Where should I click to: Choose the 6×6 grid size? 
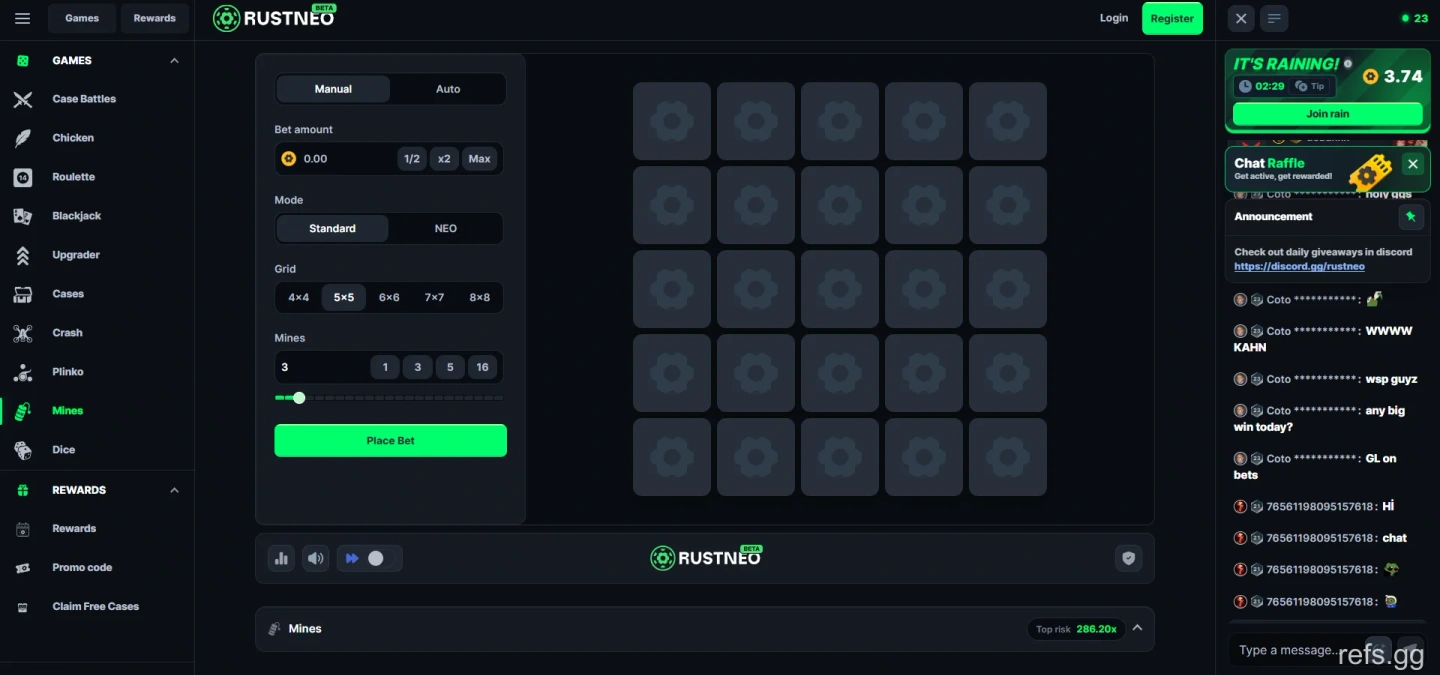389,297
